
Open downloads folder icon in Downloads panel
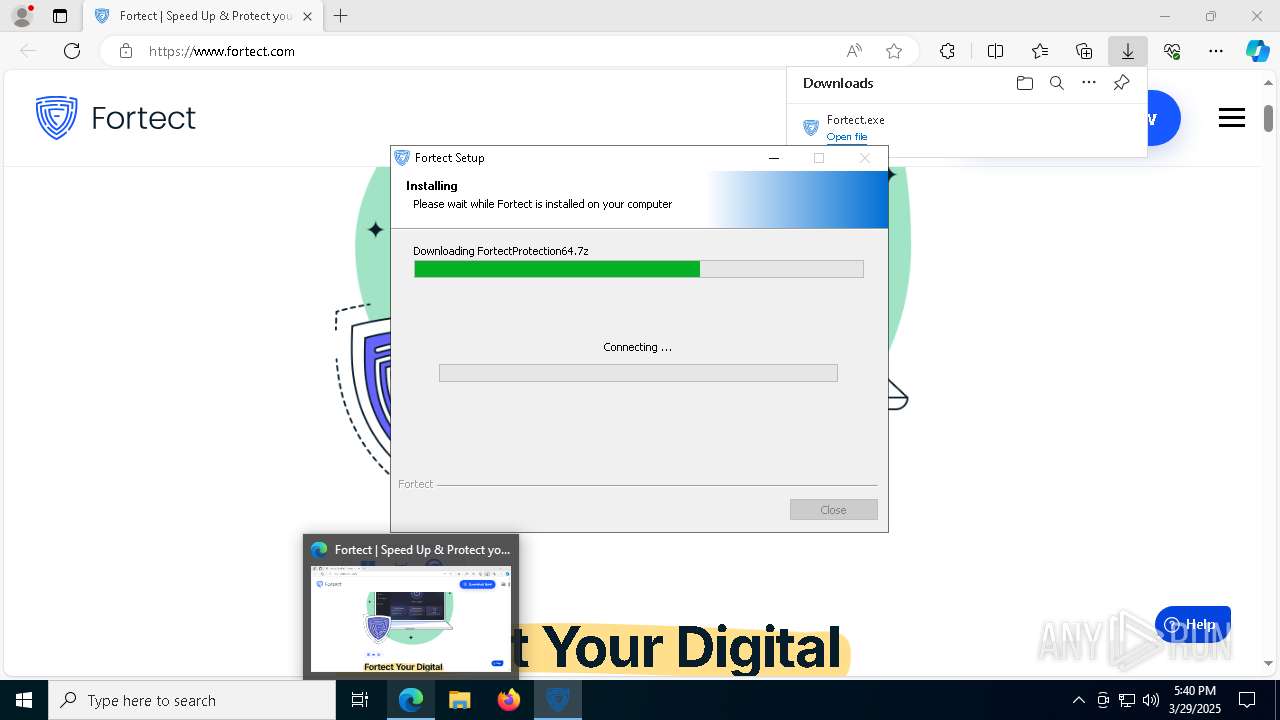(1024, 83)
